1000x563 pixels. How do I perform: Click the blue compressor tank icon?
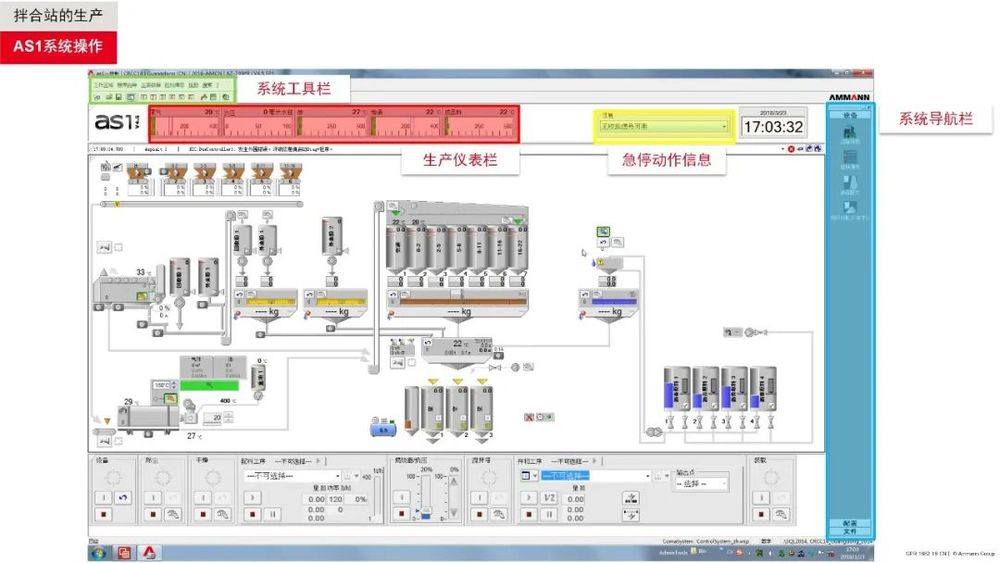(x=383, y=427)
